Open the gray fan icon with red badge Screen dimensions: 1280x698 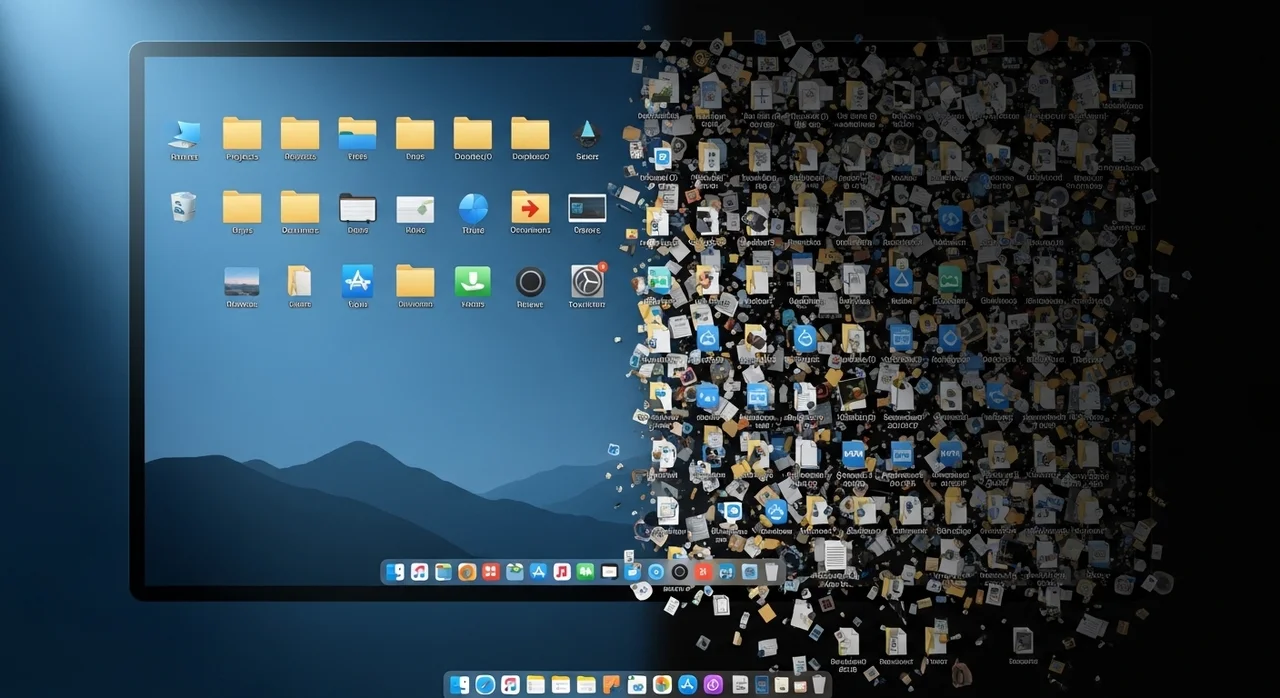(587, 281)
